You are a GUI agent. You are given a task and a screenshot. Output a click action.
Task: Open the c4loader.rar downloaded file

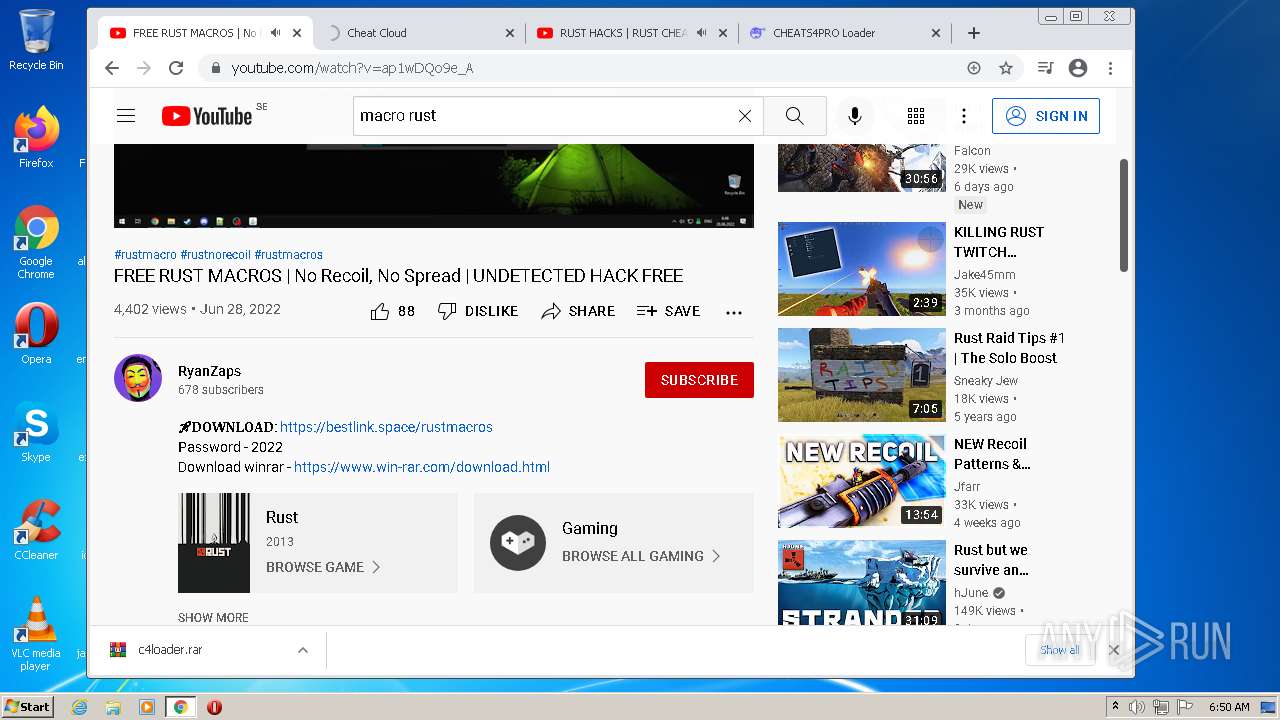click(170, 650)
